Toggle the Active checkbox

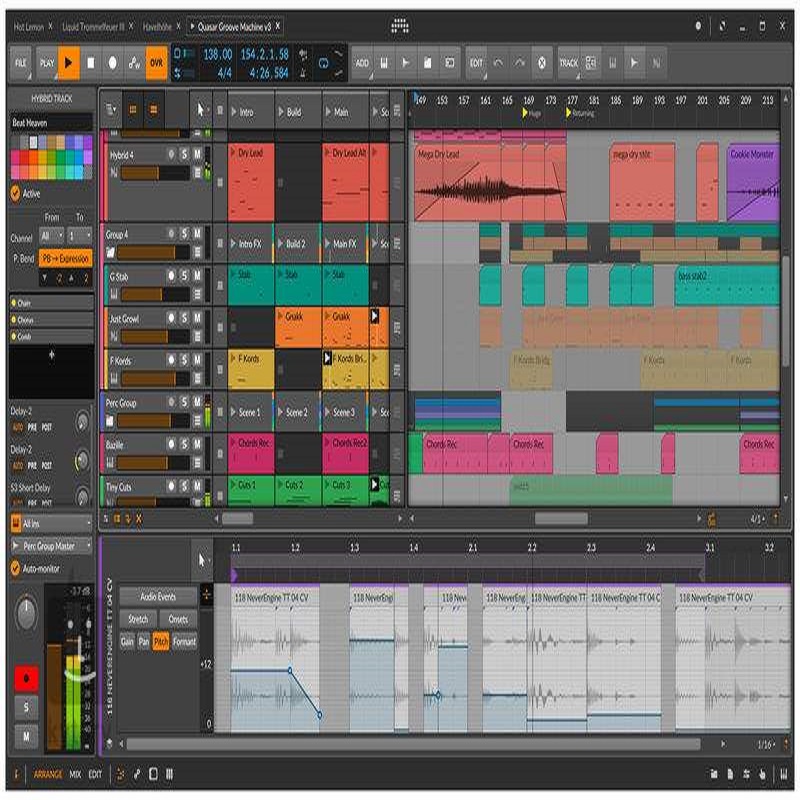tap(16, 193)
